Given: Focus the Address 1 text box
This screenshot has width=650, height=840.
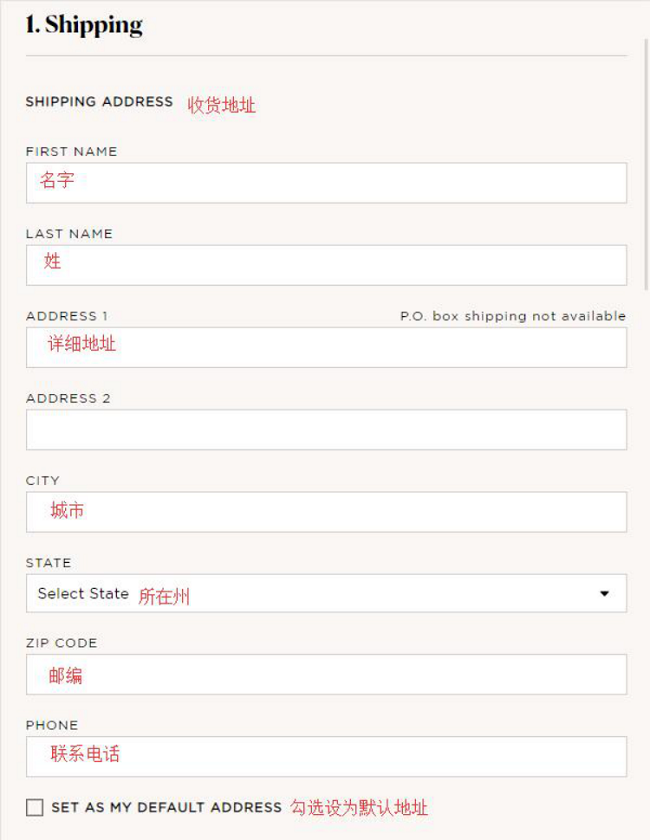Looking at the screenshot, I should click(x=326, y=347).
